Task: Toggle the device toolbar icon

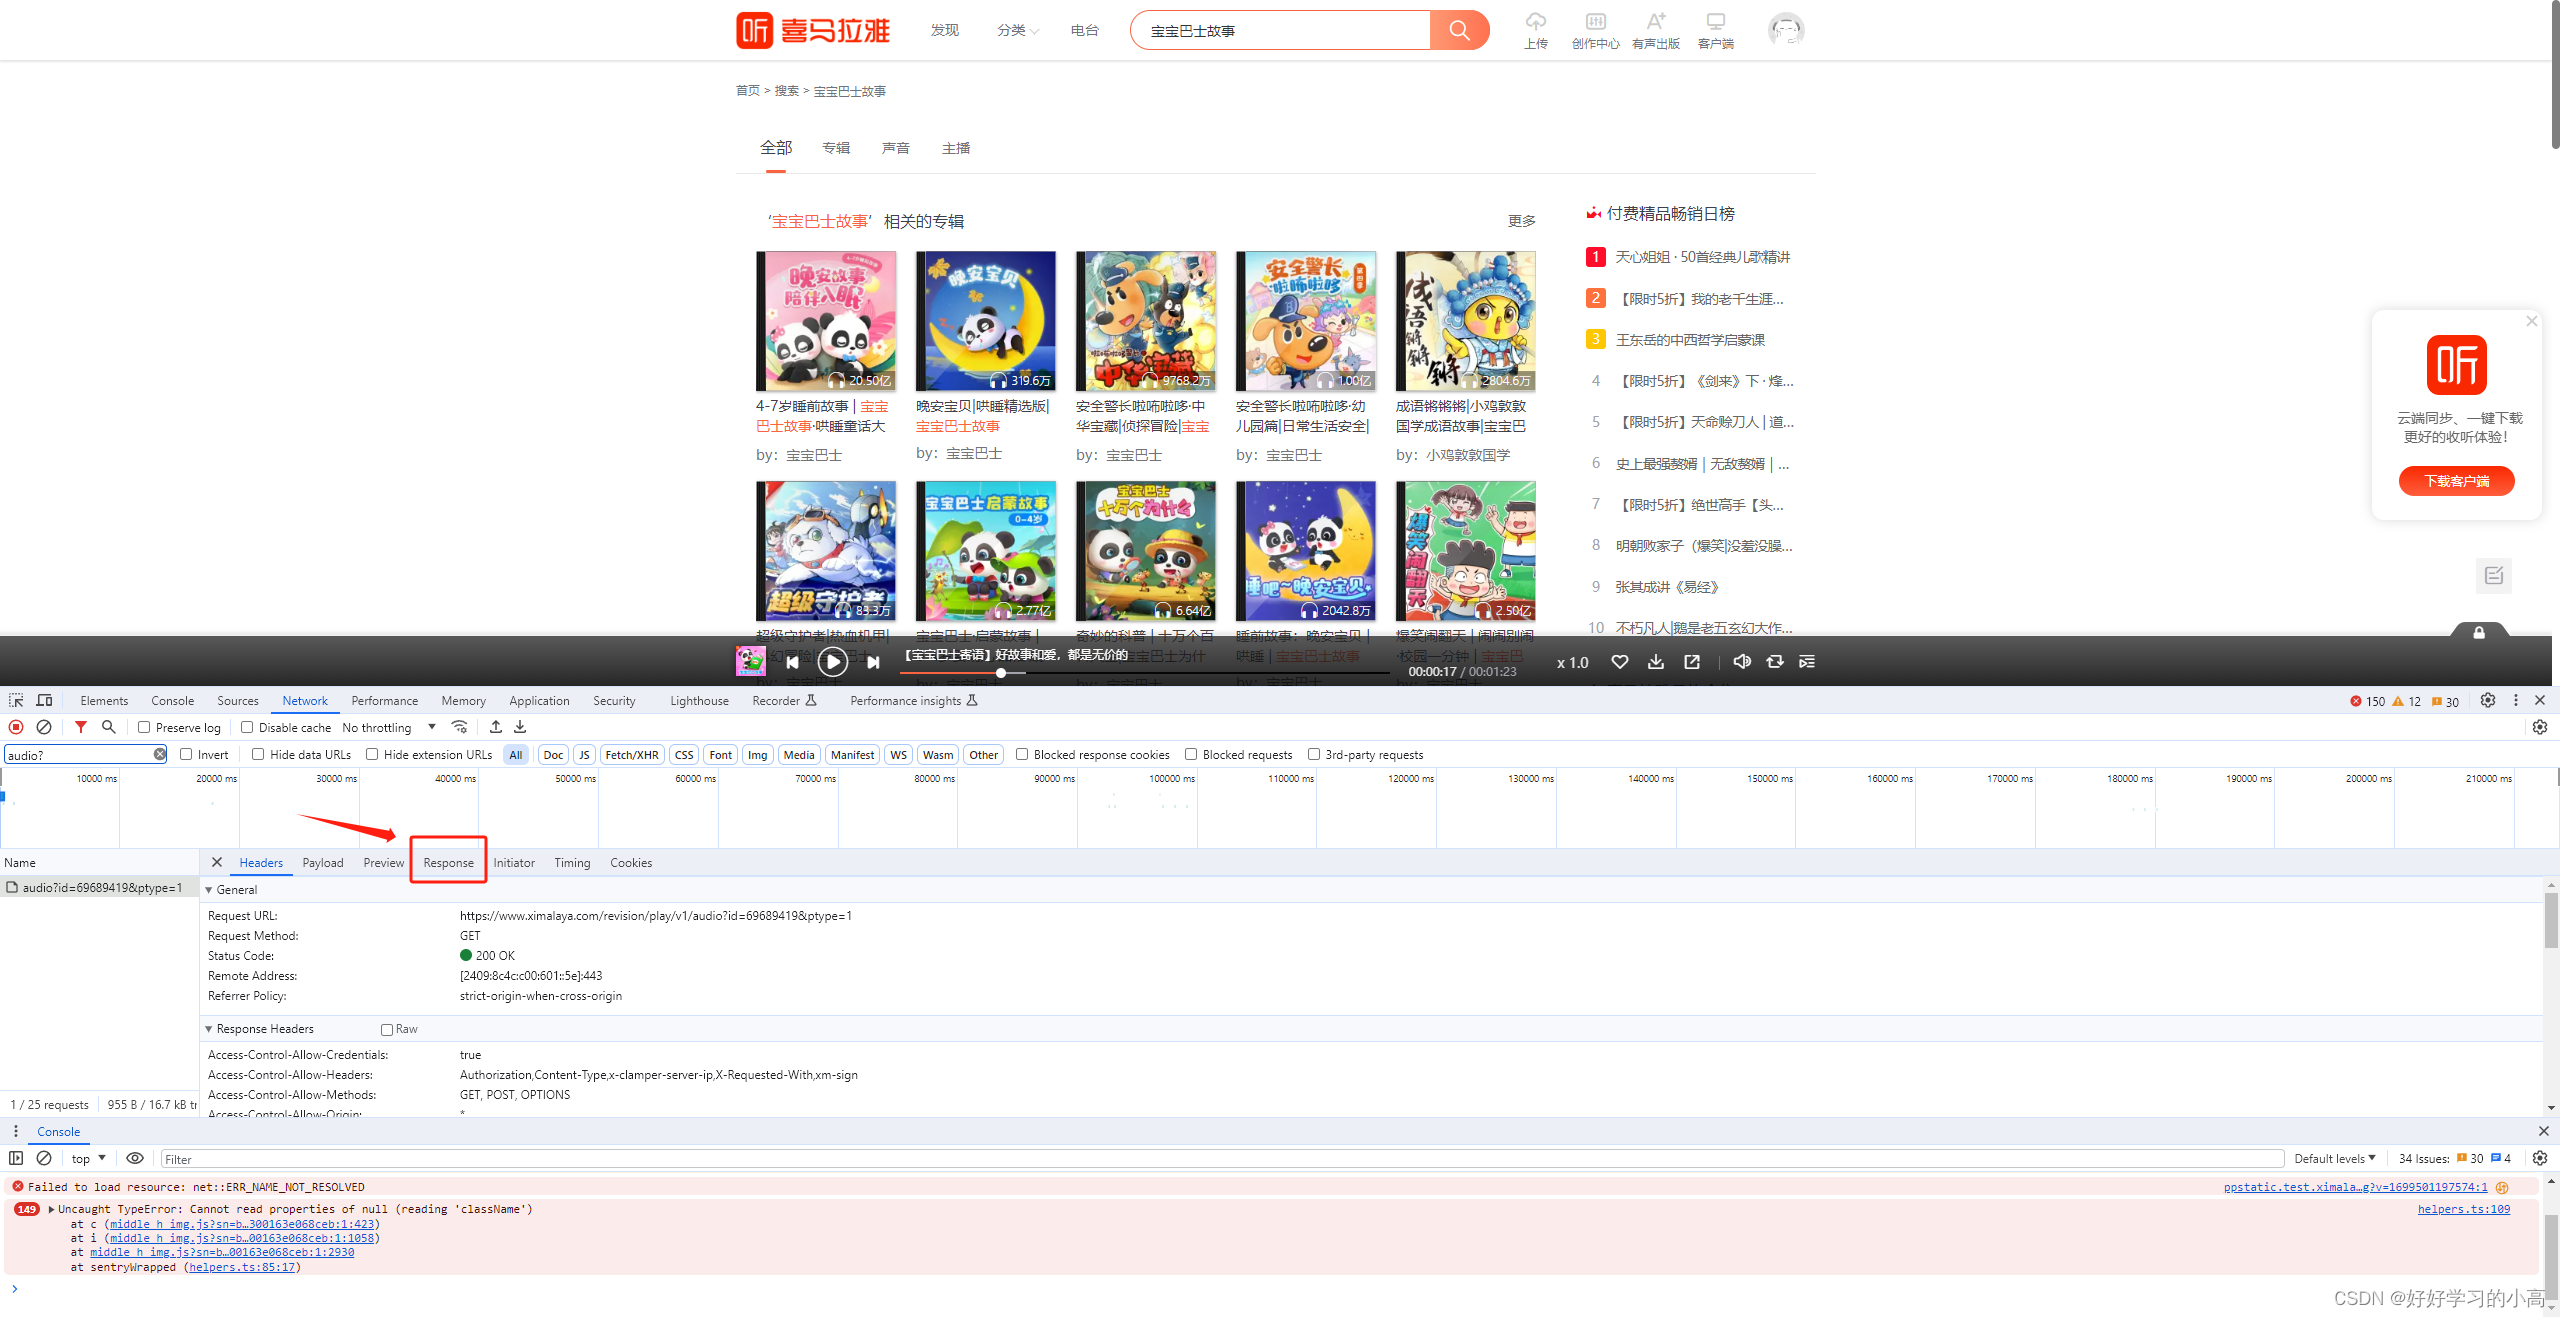Action: [44, 700]
